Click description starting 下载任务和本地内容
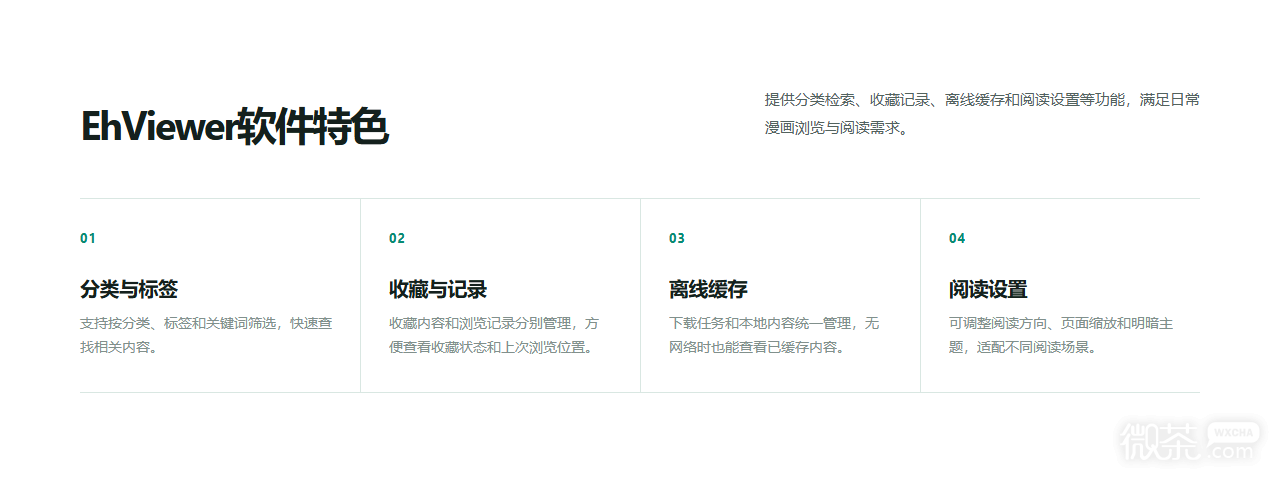Screen dimensions: 1280x485 [774, 335]
